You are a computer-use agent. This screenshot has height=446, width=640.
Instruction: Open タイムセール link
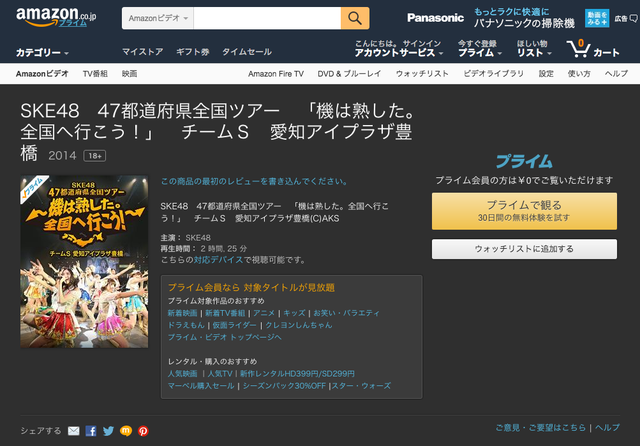pyautogui.click(x=247, y=52)
